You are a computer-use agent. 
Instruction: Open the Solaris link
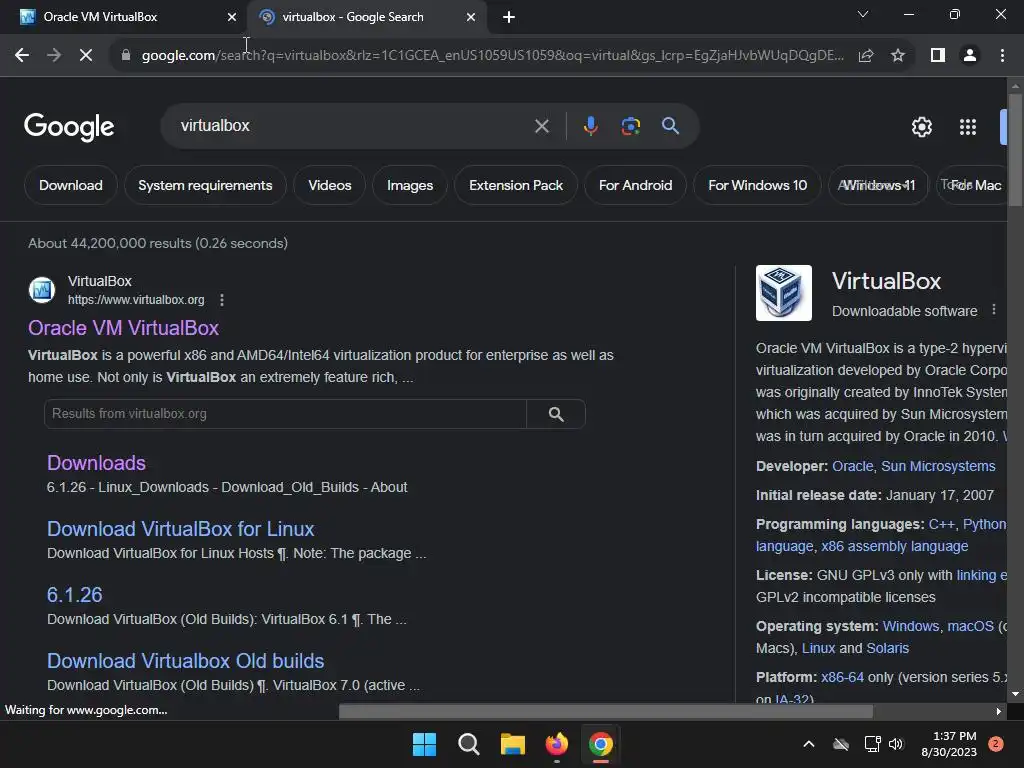tap(888, 648)
